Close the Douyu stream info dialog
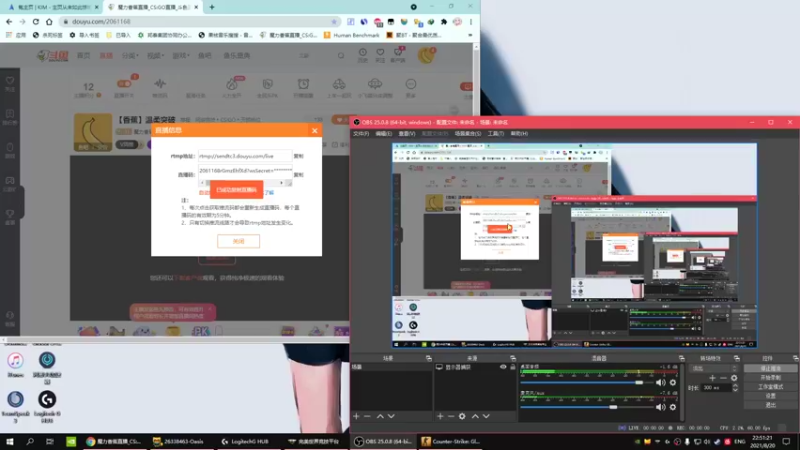The image size is (800, 450). point(315,131)
